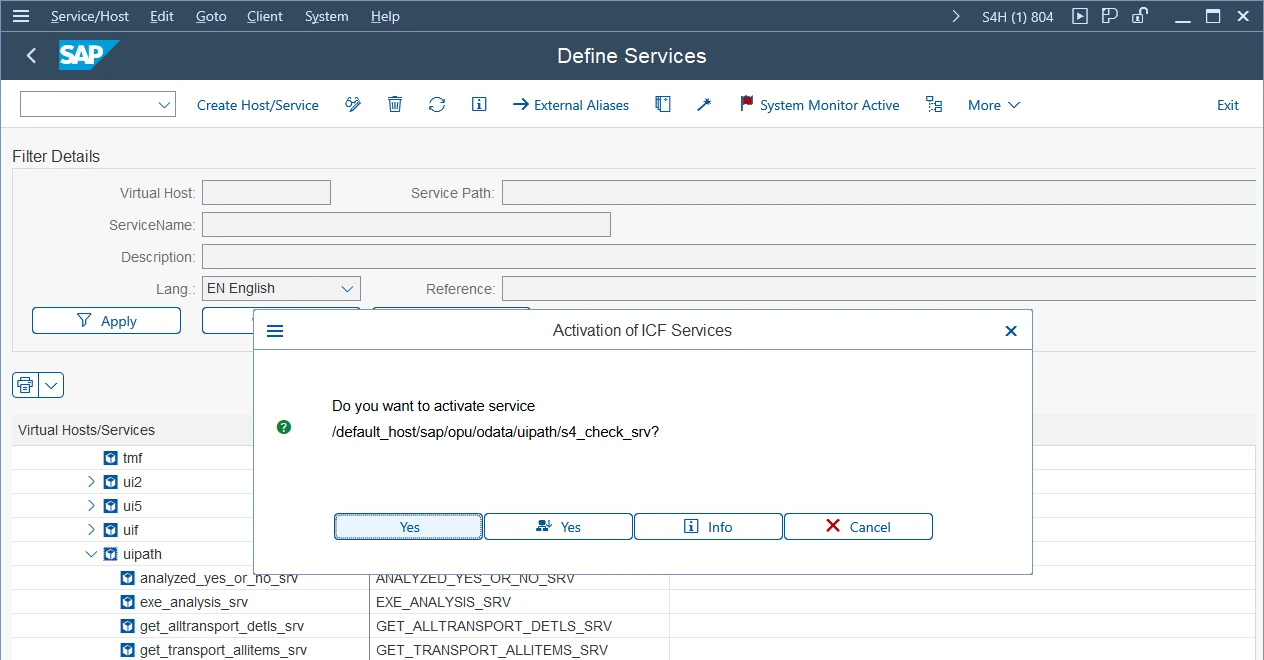Click the get_alltransport_detls_srv service icon
1264x660 pixels.
coord(128,626)
